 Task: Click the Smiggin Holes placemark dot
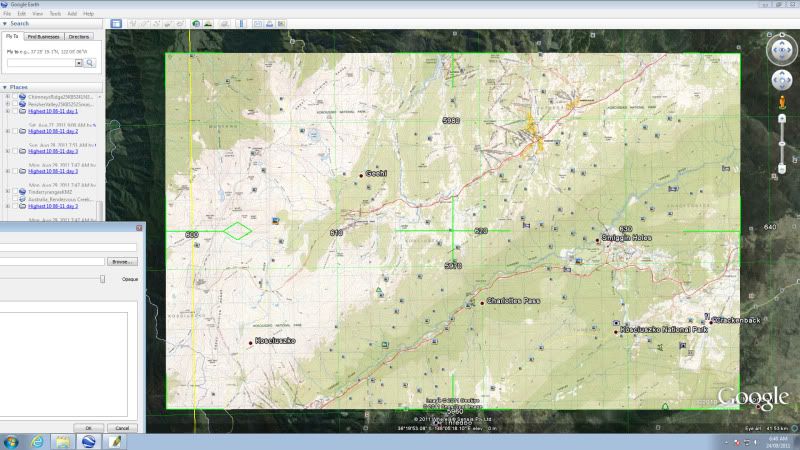597,240
